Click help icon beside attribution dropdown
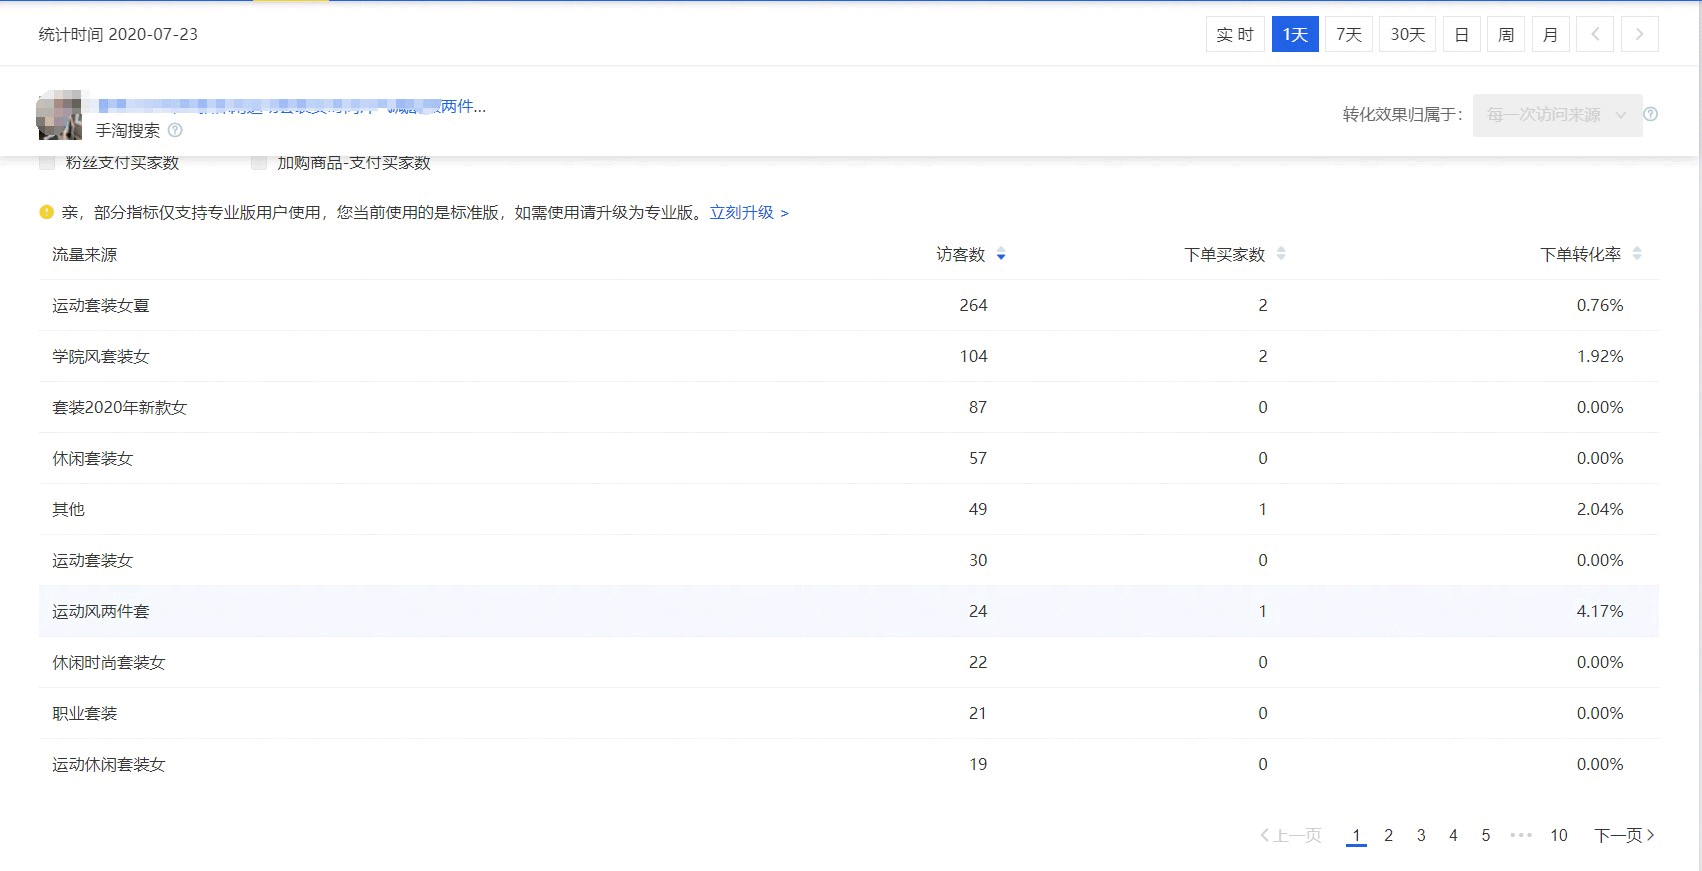Image resolution: width=1702 pixels, height=871 pixels. [x=1650, y=114]
